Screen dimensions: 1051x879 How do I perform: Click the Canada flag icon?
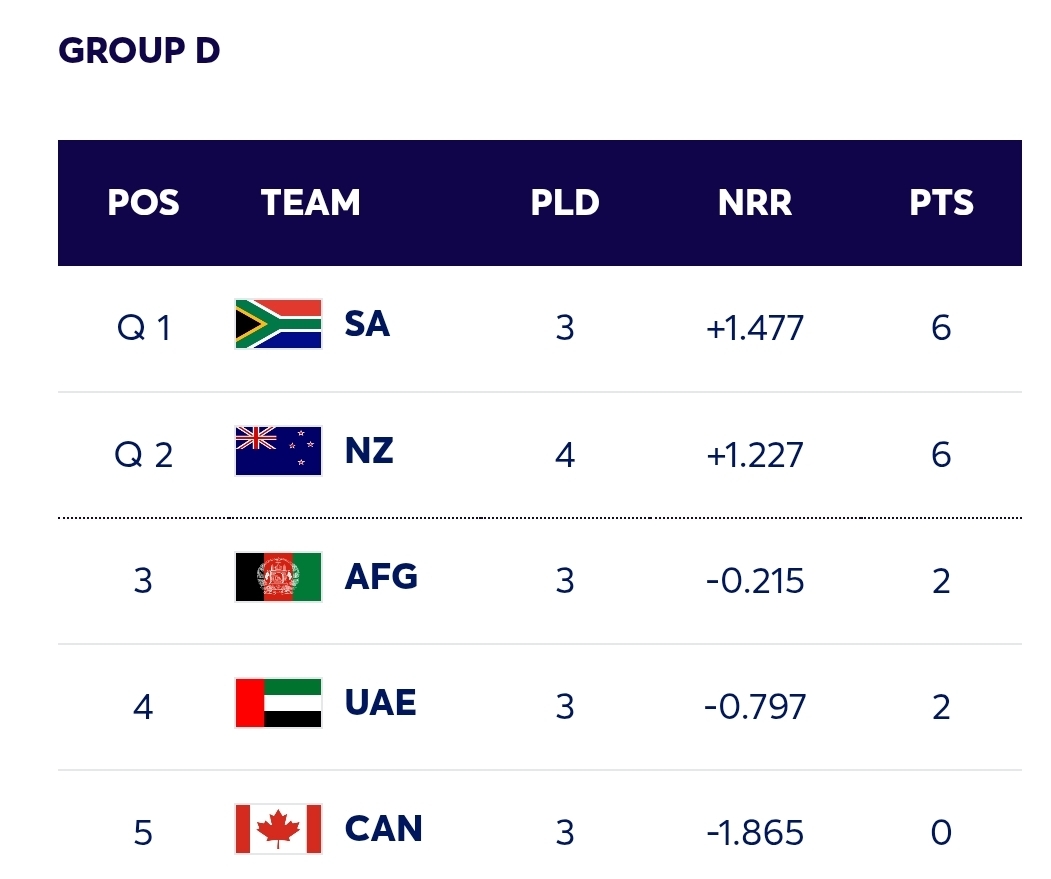tap(278, 829)
